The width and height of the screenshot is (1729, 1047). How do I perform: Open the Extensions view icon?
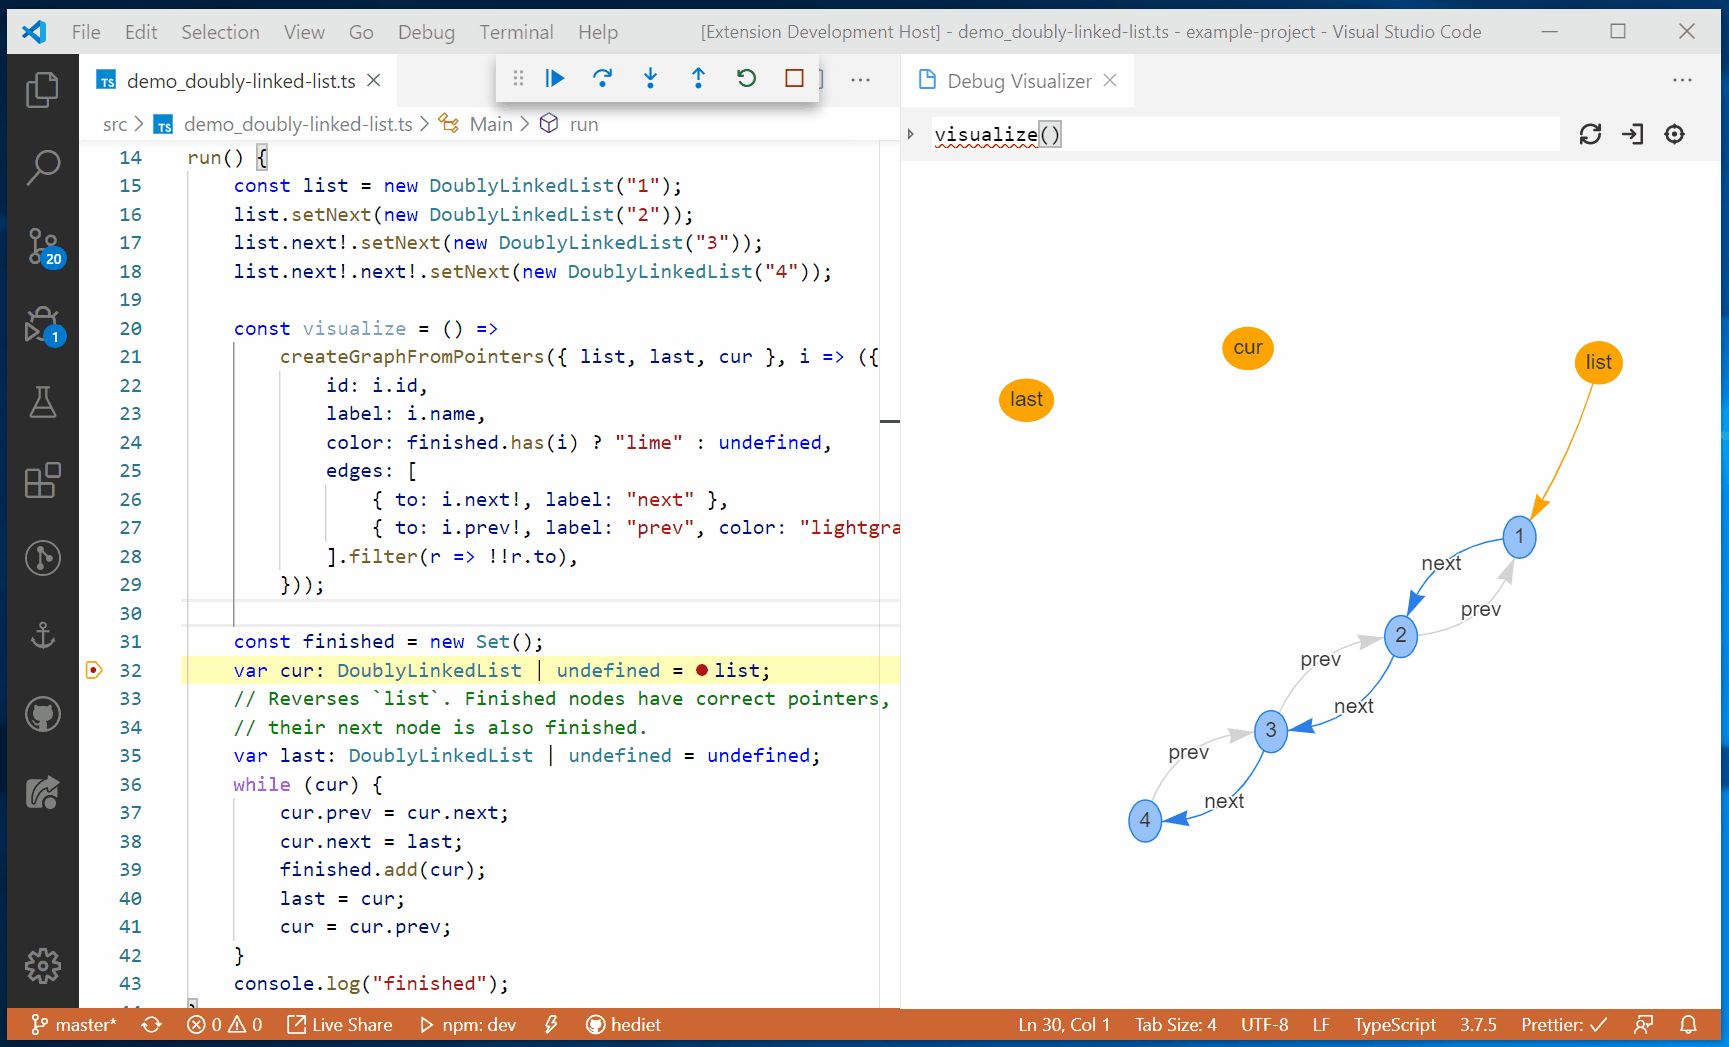42,480
